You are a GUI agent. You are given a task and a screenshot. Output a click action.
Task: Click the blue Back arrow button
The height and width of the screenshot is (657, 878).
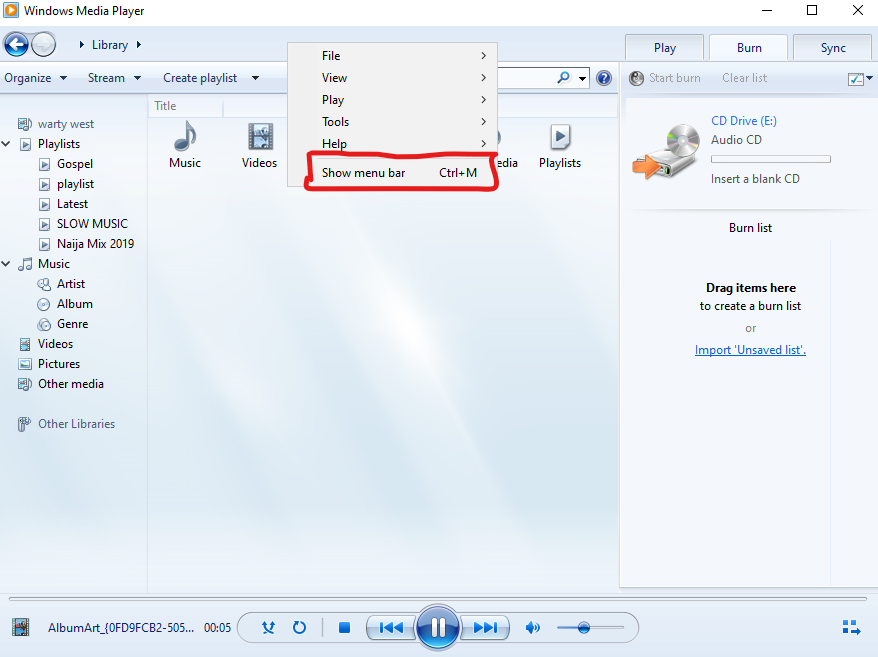[16, 45]
